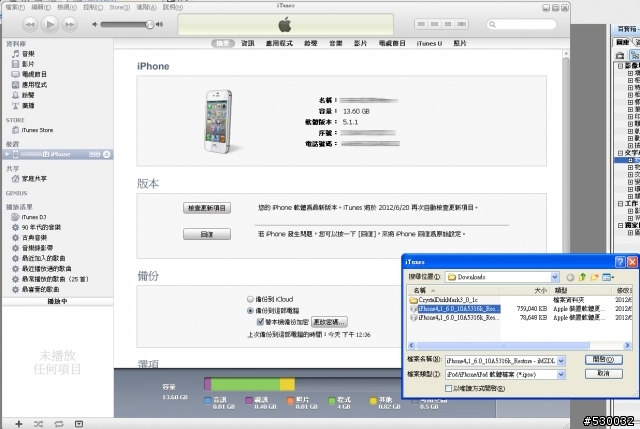Select 電視節目 in the library sidebar

(29, 74)
